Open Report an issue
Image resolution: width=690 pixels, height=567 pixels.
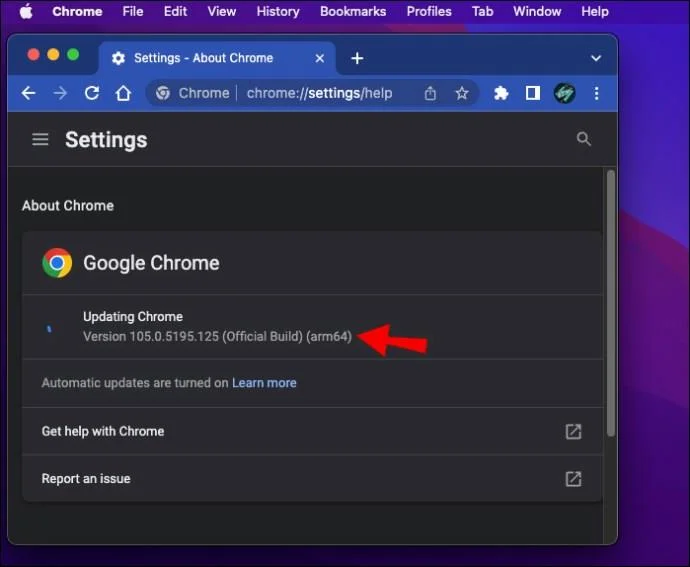(312, 479)
